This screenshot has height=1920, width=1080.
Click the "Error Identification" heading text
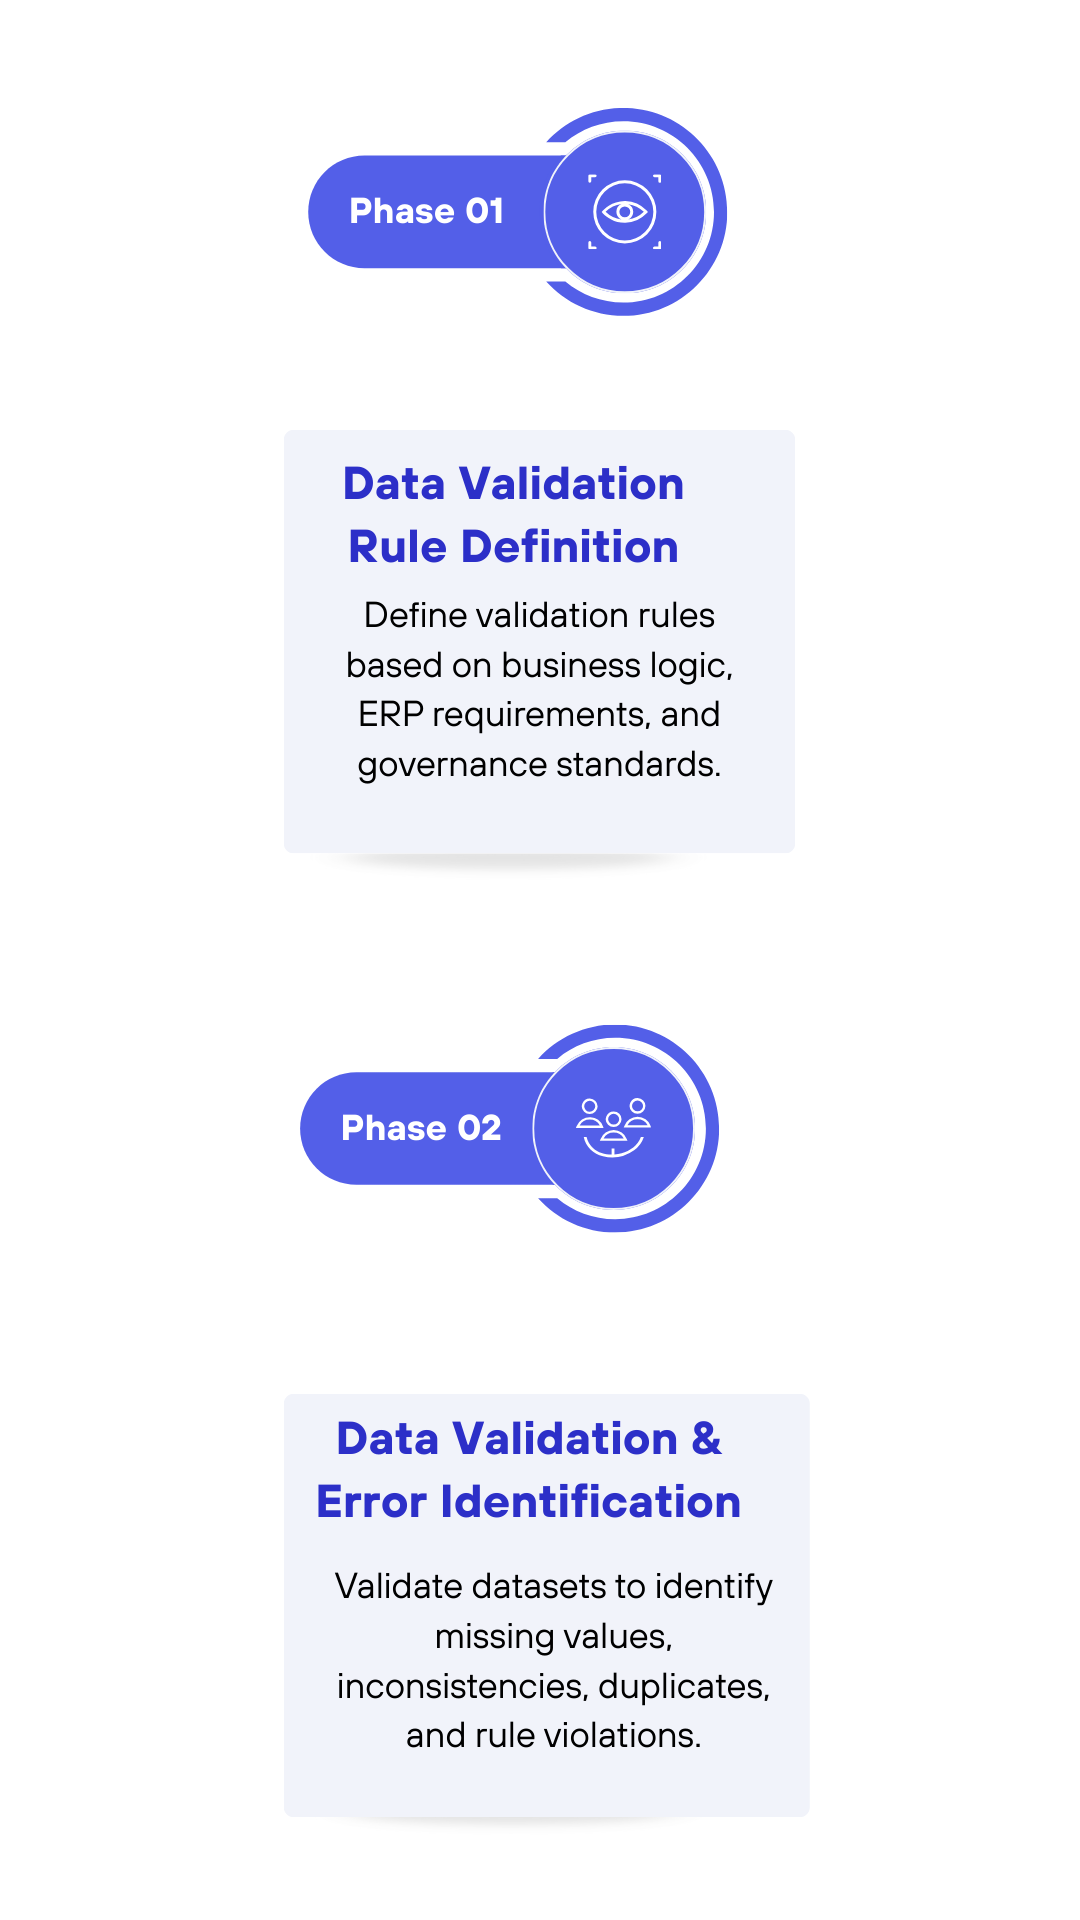528,1502
